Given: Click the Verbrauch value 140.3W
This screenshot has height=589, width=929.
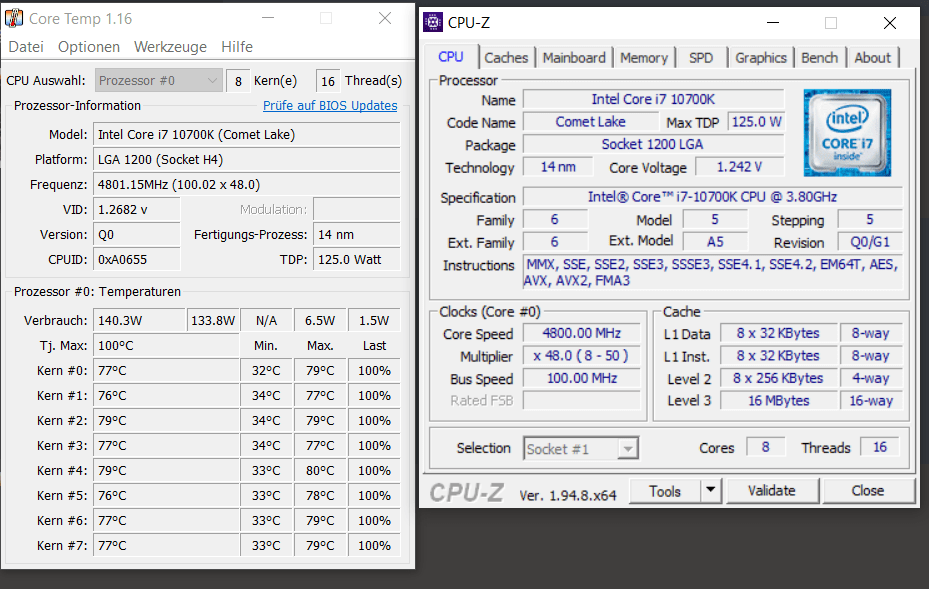Looking at the screenshot, I should click(x=139, y=321).
